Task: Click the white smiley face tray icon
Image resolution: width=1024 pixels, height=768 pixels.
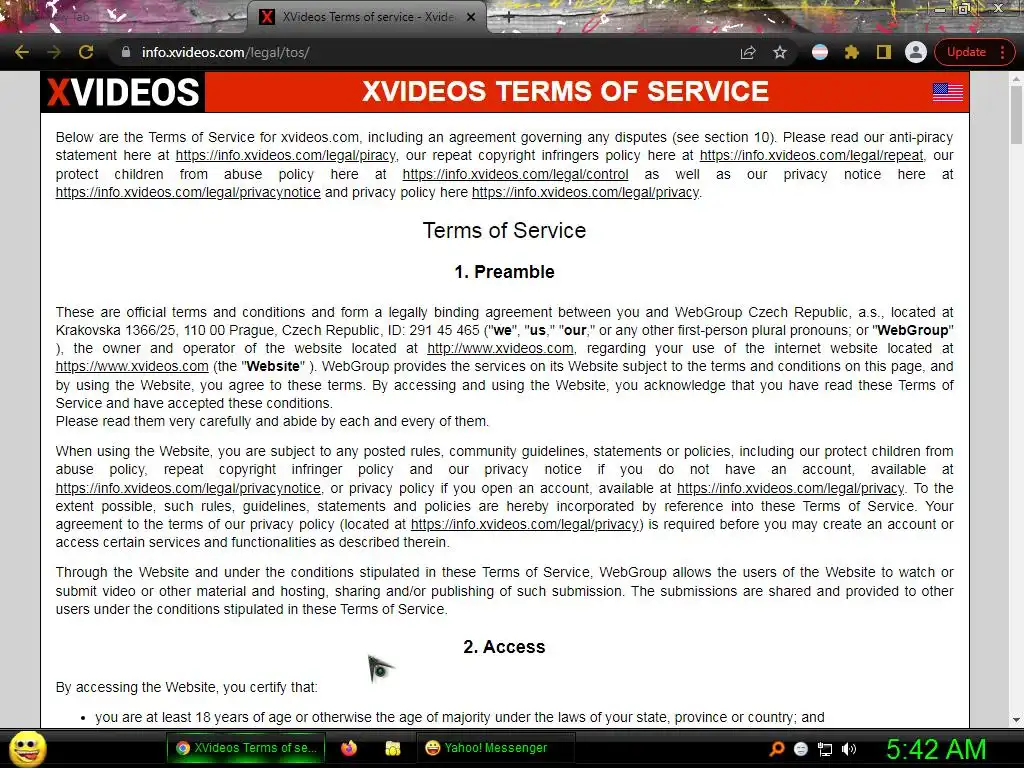Action: click(801, 749)
